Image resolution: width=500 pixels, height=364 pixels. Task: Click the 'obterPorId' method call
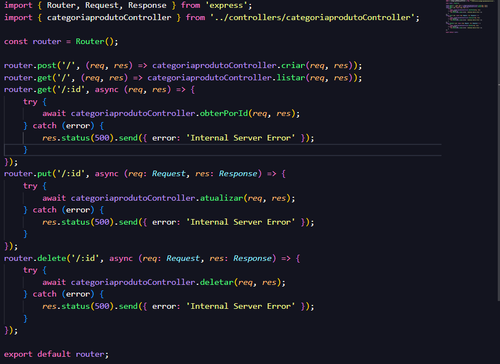[224, 114]
